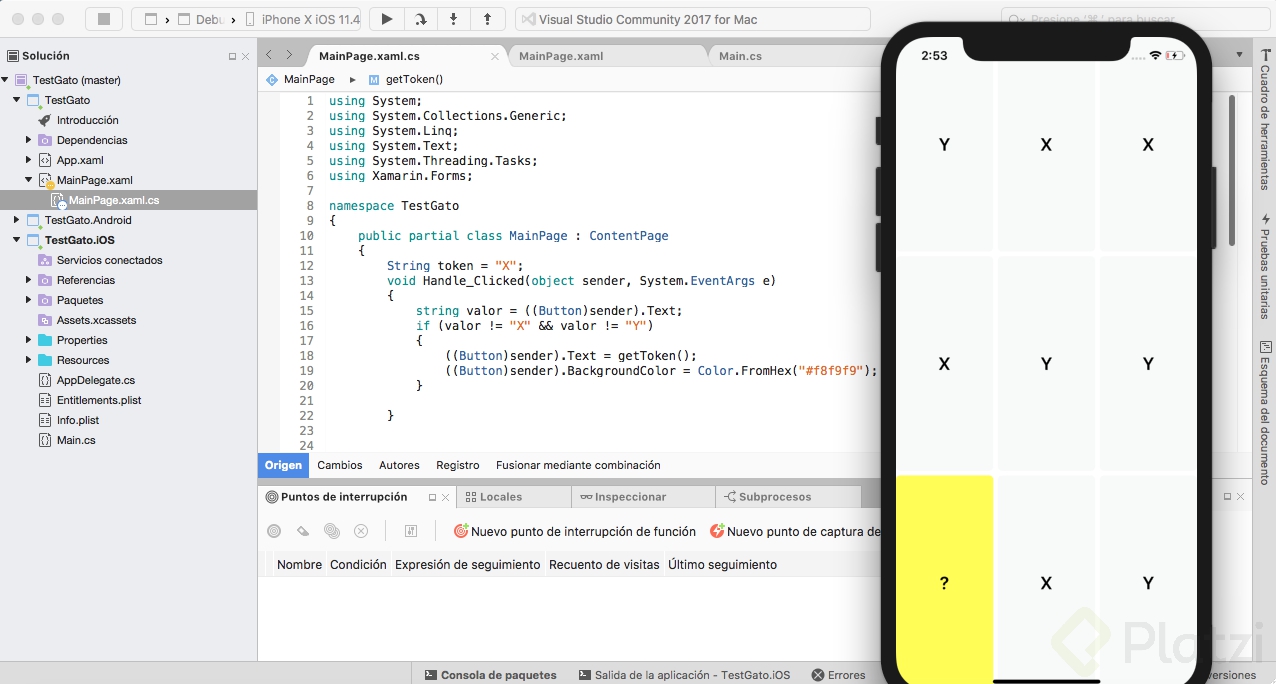Open Servicios conectados node
This screenshot has width=1276, height=684.
109,260
